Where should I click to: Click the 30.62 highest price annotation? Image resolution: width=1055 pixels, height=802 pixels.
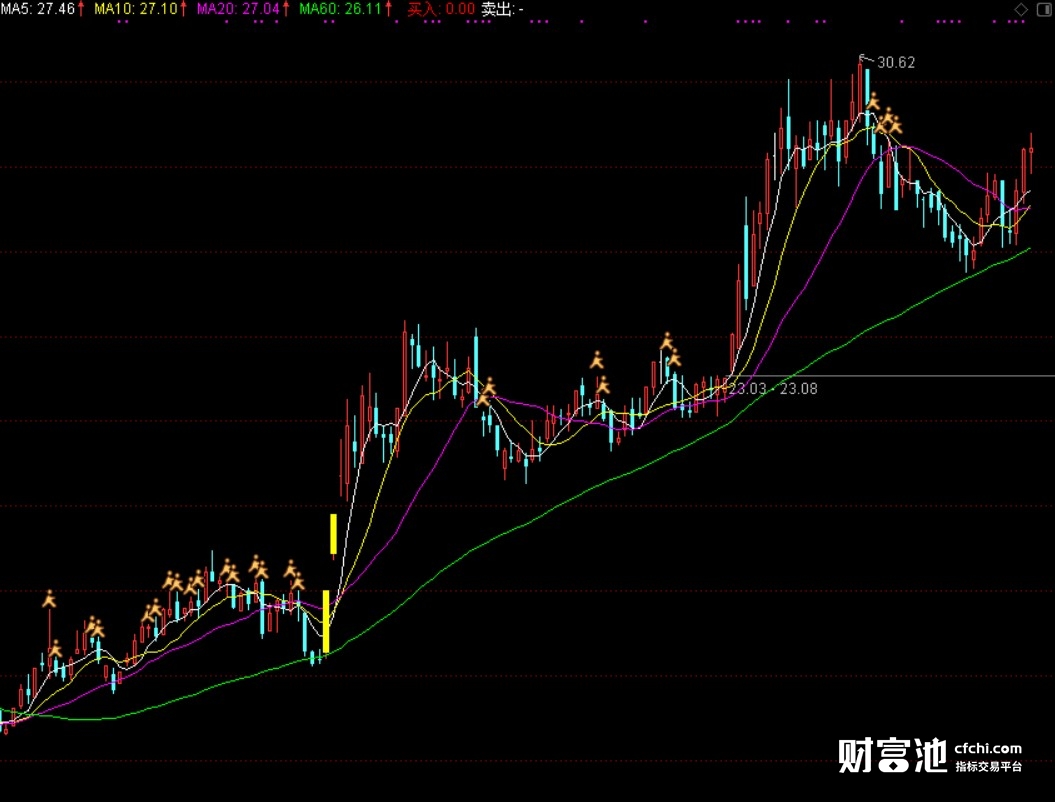point(896,63)
